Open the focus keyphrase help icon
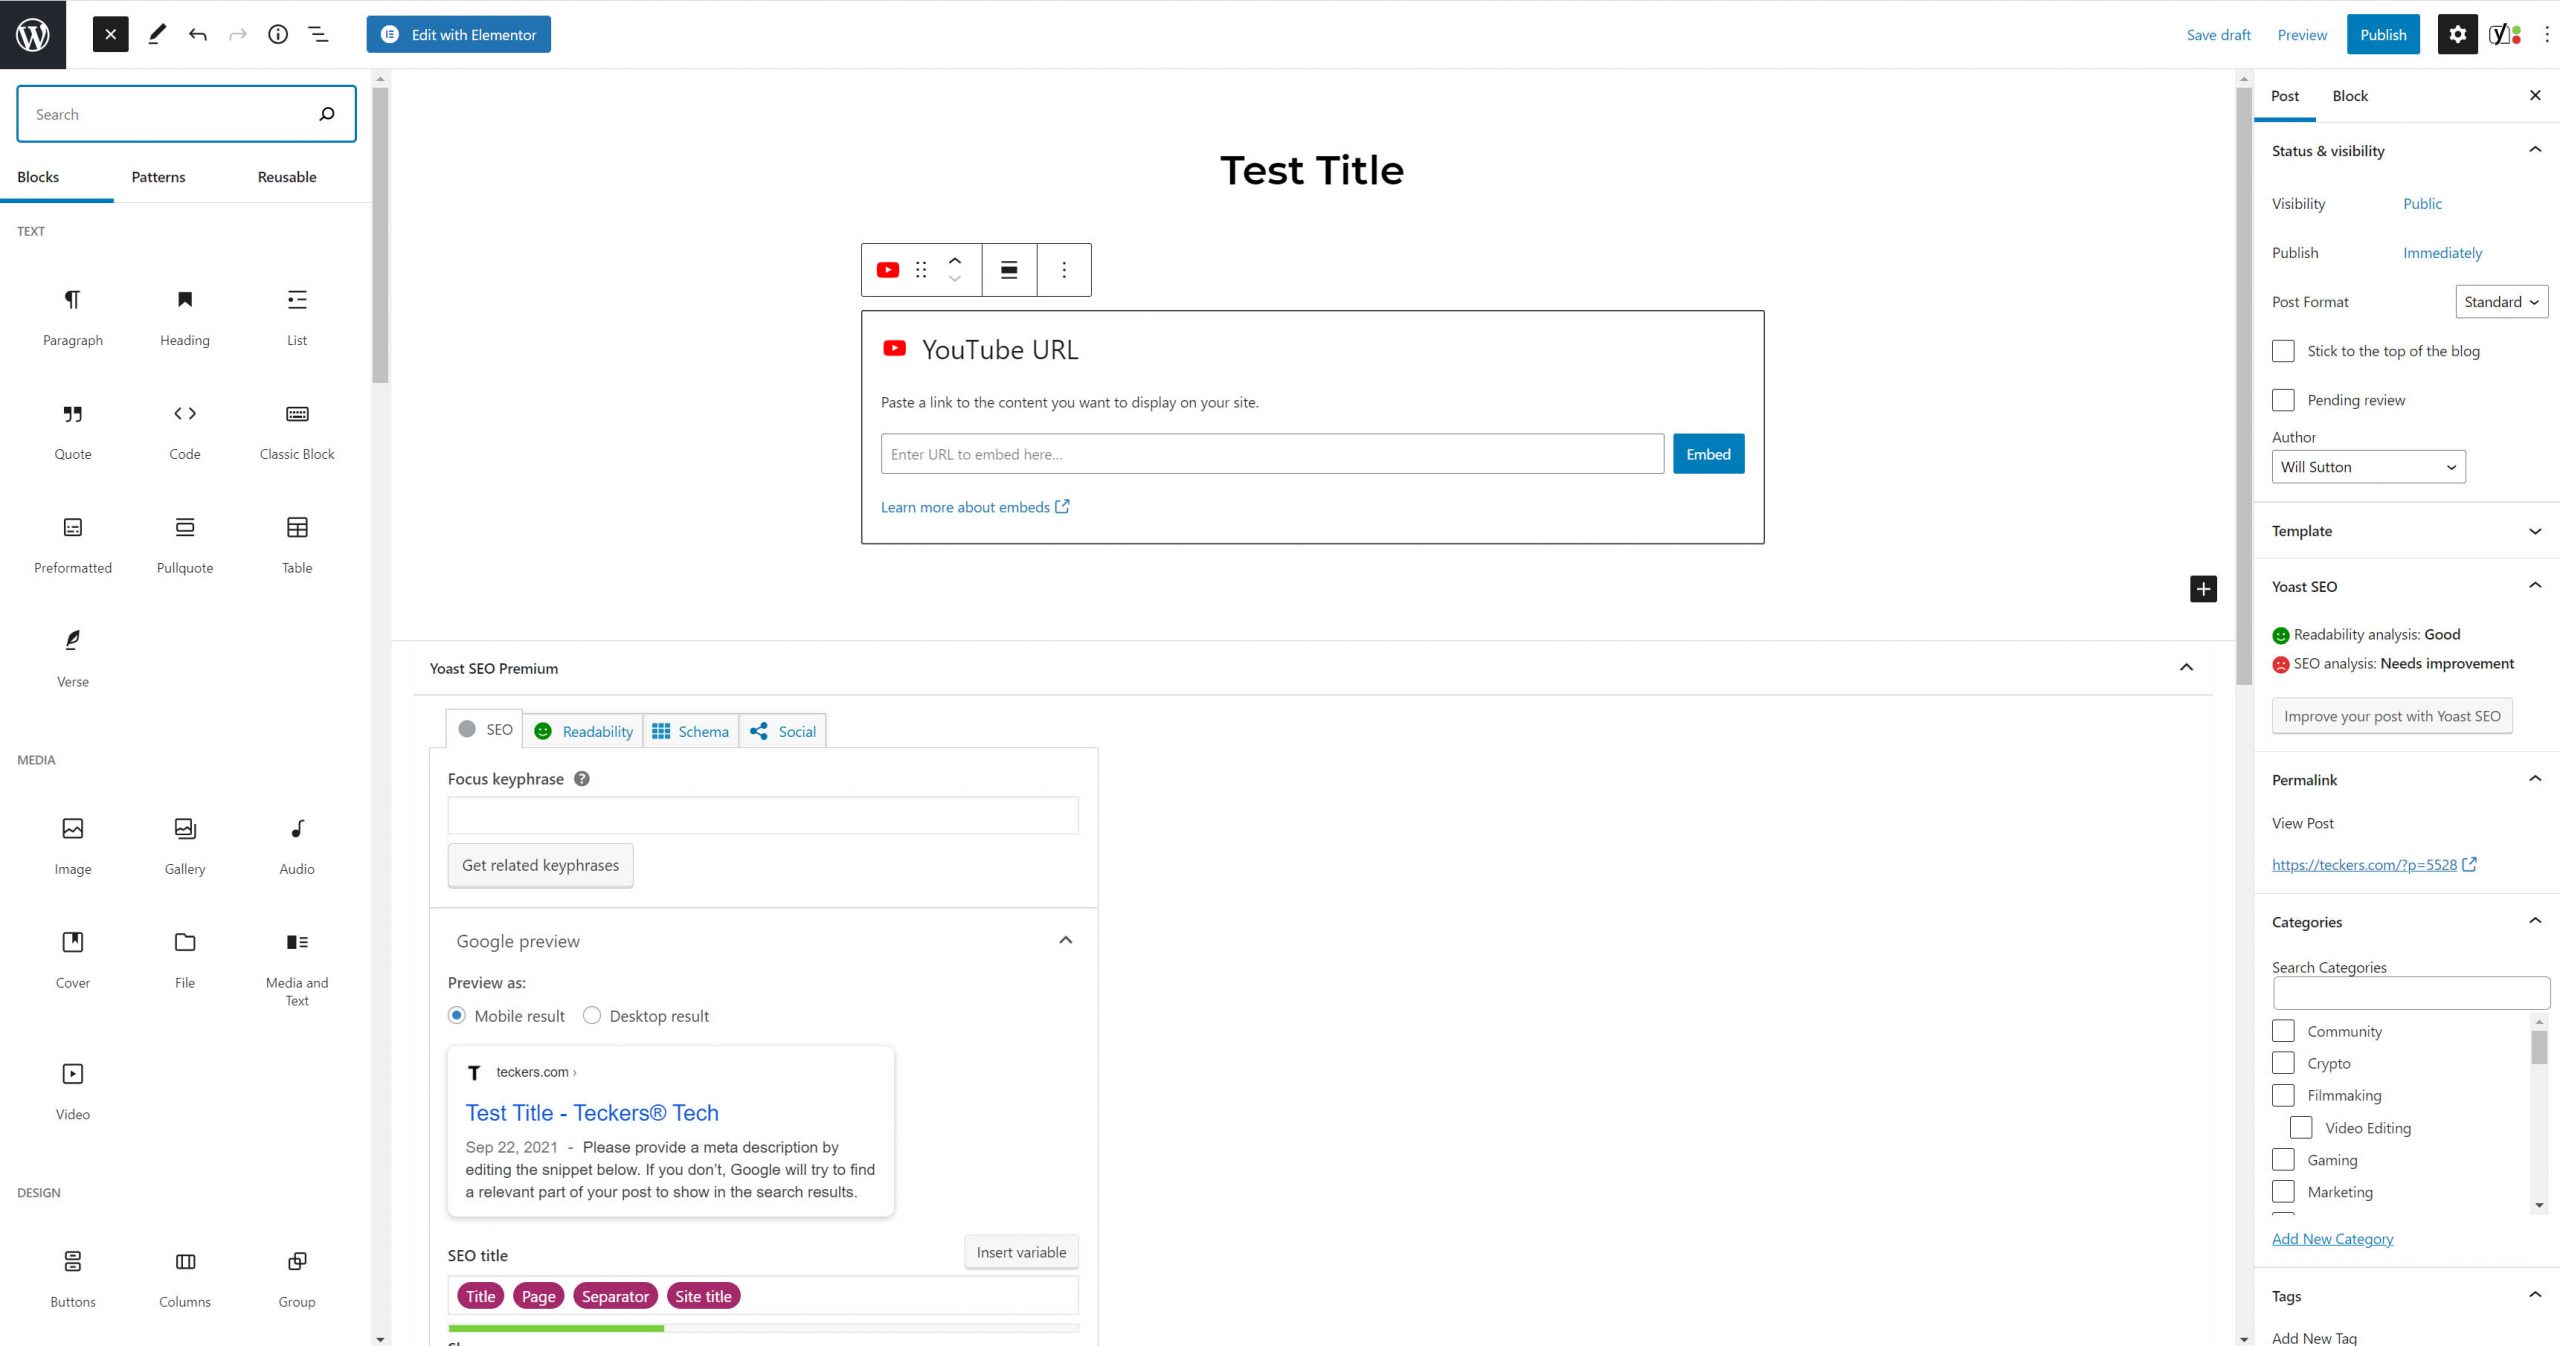 click(582, 779)
